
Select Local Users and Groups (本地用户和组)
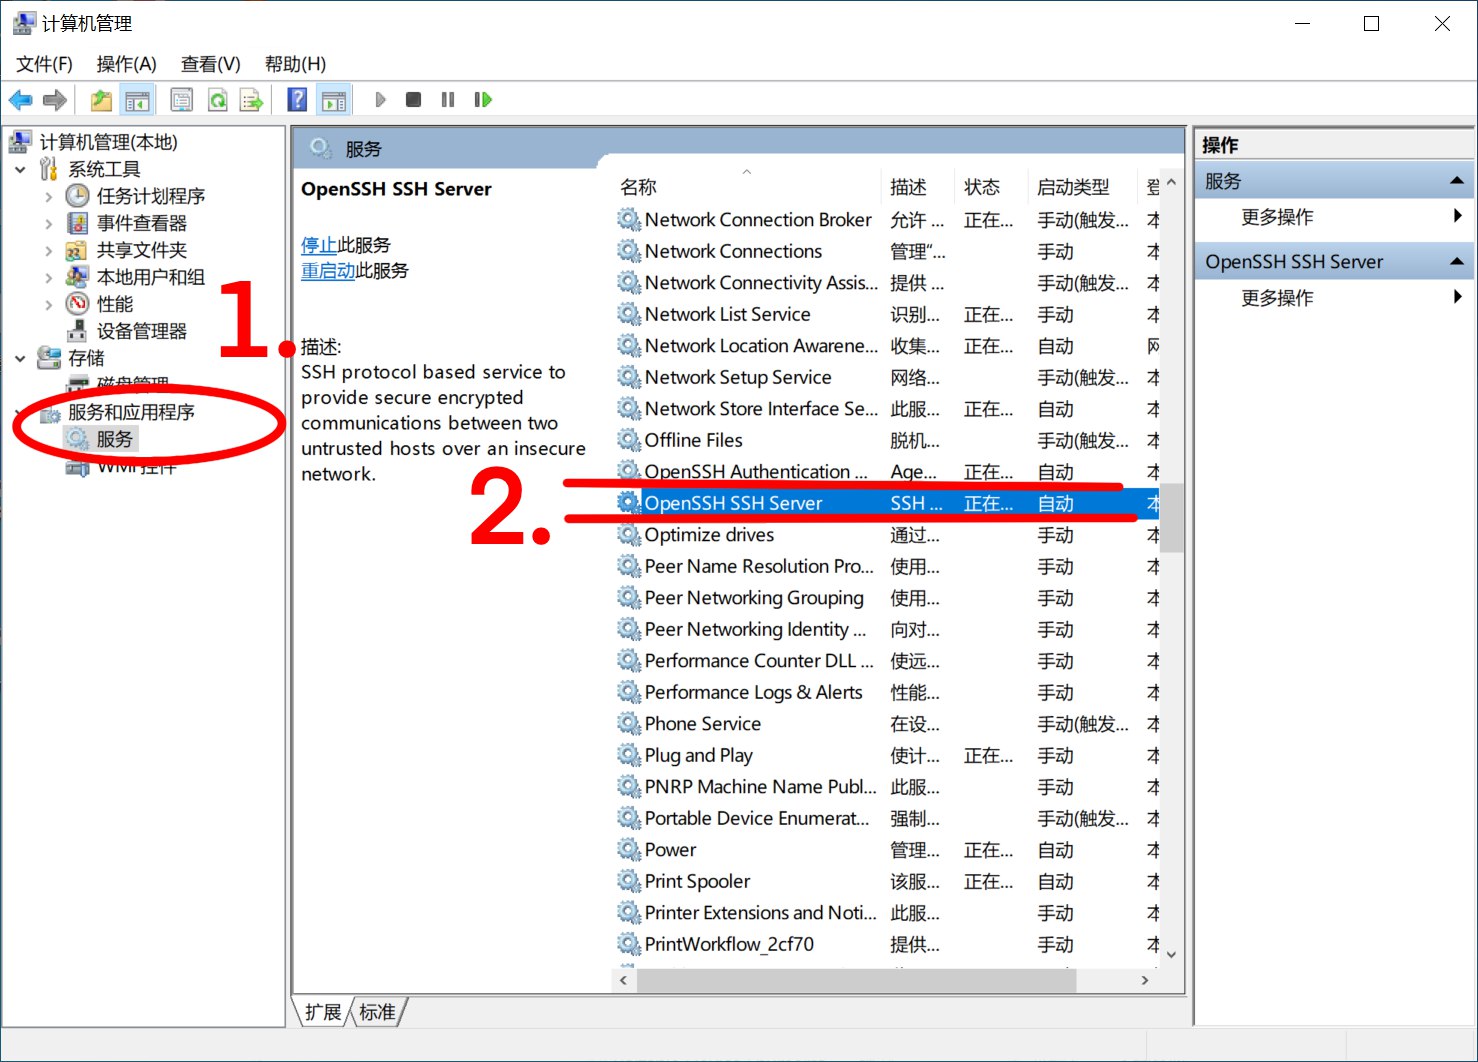pyautogui.click(x=151, y=277)
